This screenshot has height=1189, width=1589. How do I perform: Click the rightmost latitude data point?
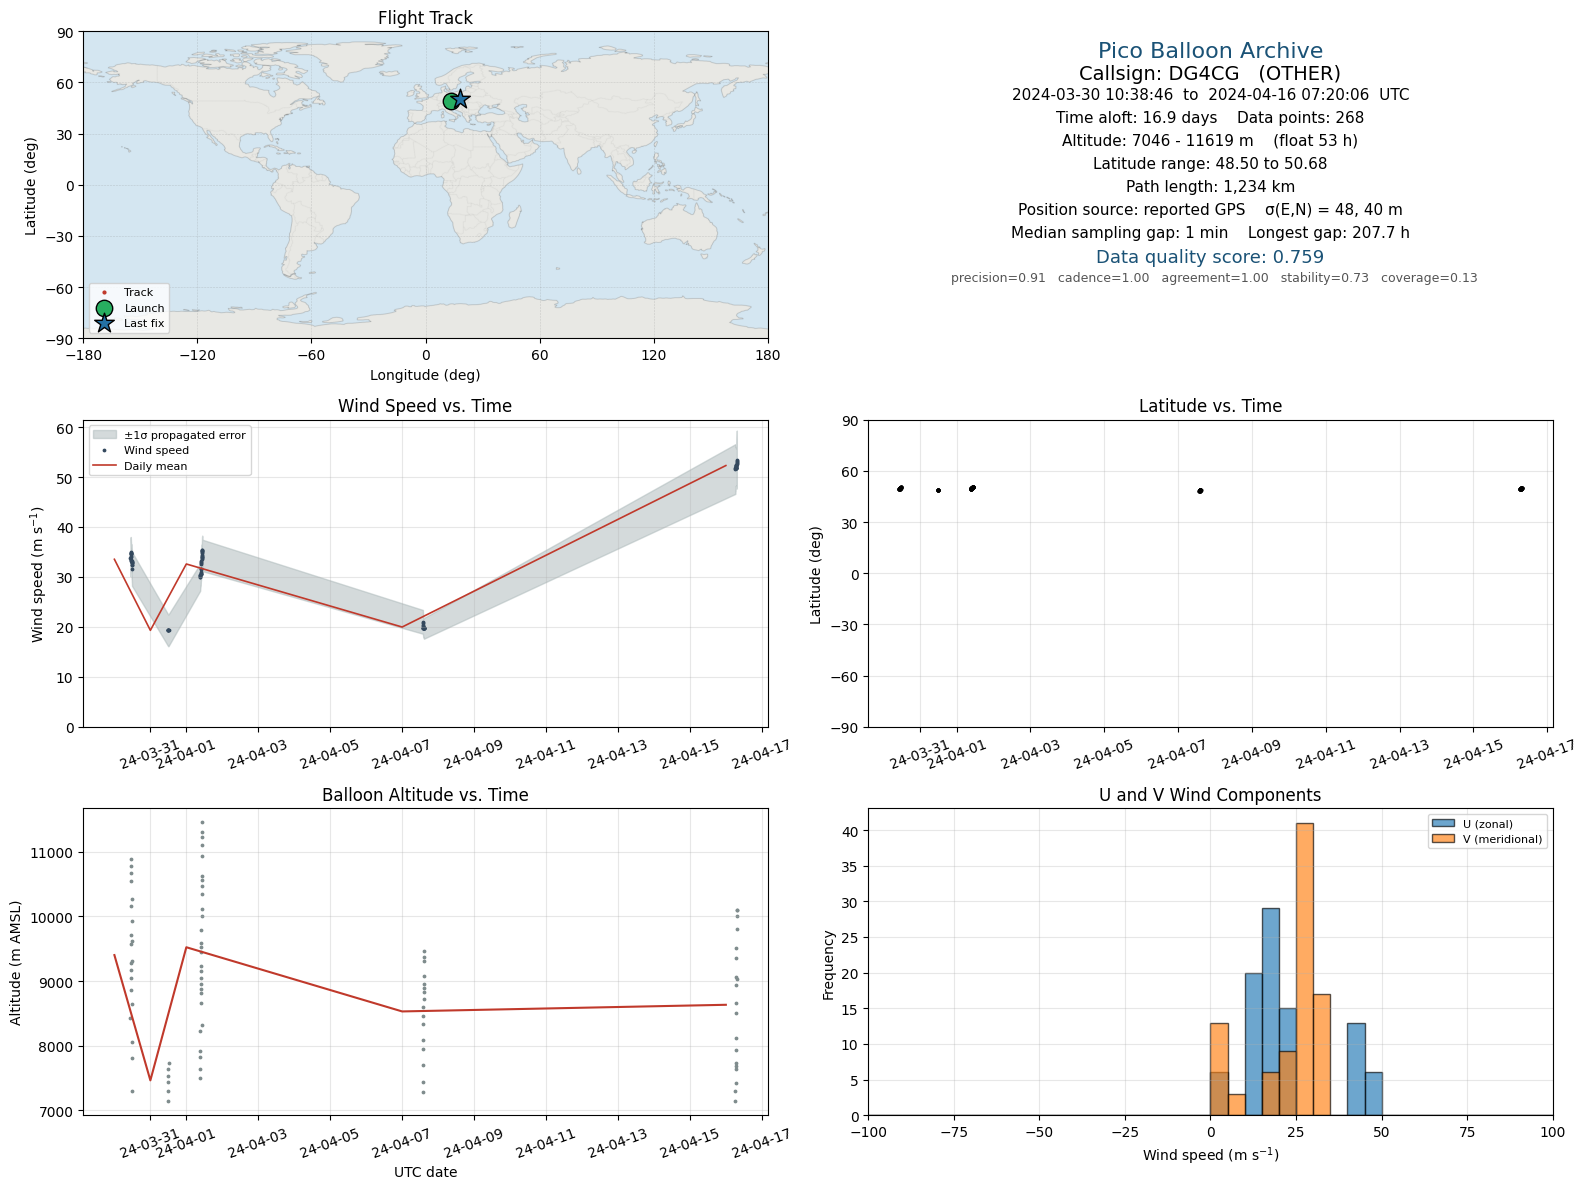pyautogui.click(x=1521, y=489)
